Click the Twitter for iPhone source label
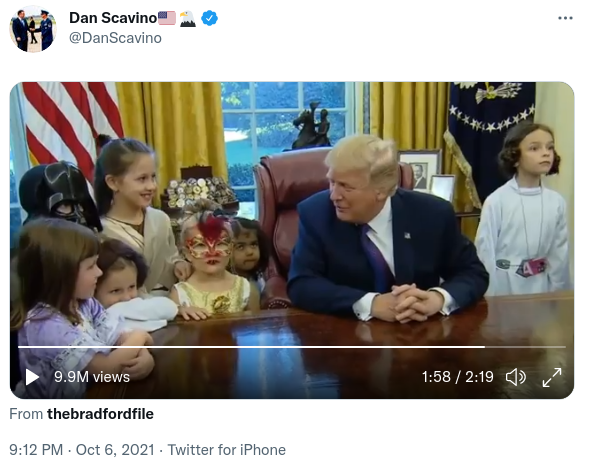Image resolution: width=590 pixels, height=459 pixels. [227, 450]
